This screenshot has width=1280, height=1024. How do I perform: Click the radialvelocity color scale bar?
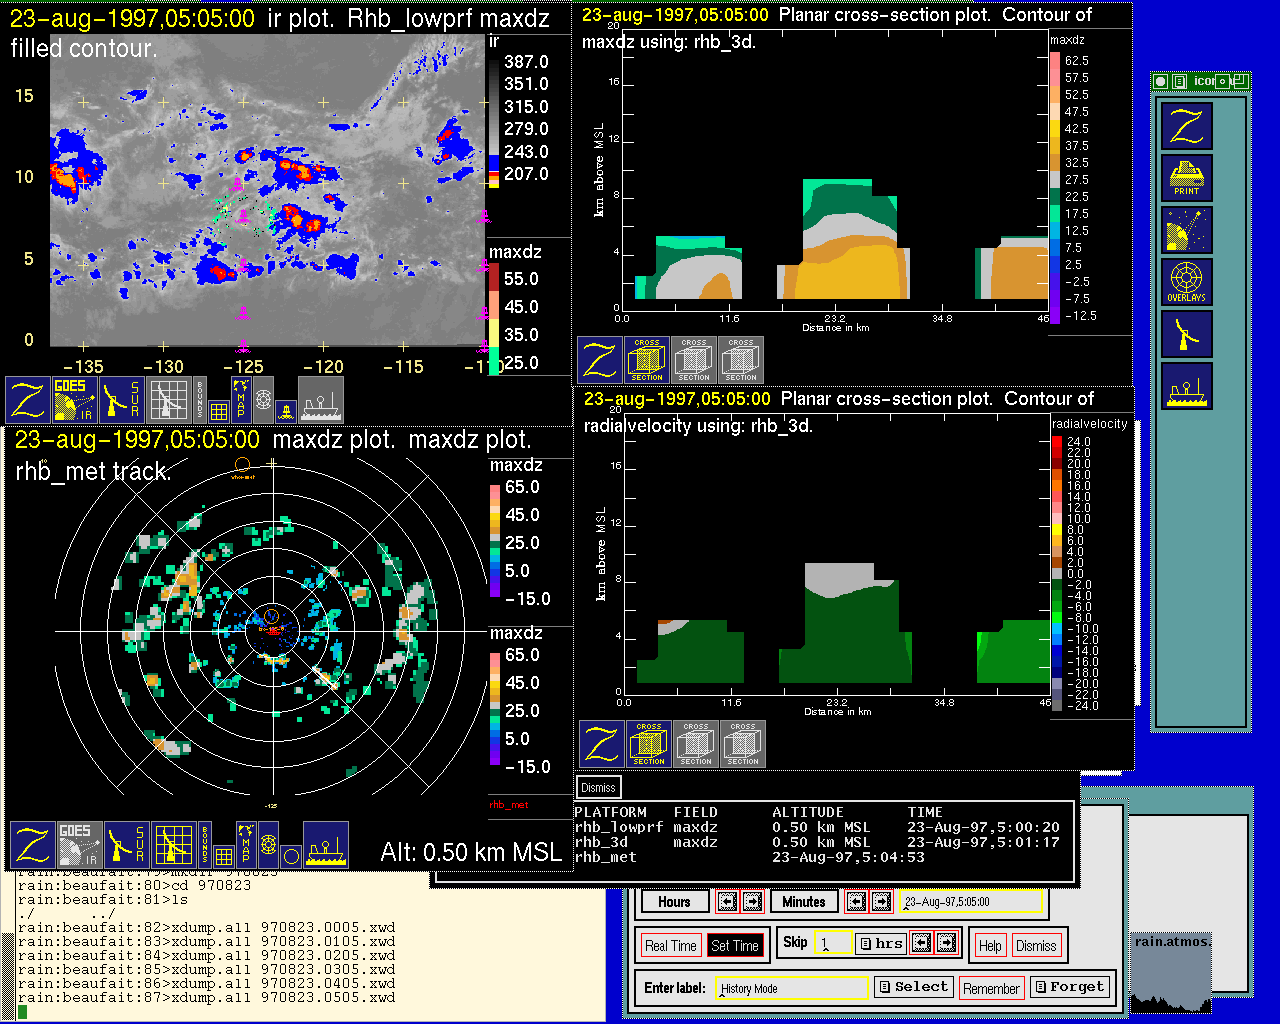pyautogui.click(x=1057, y=572)
